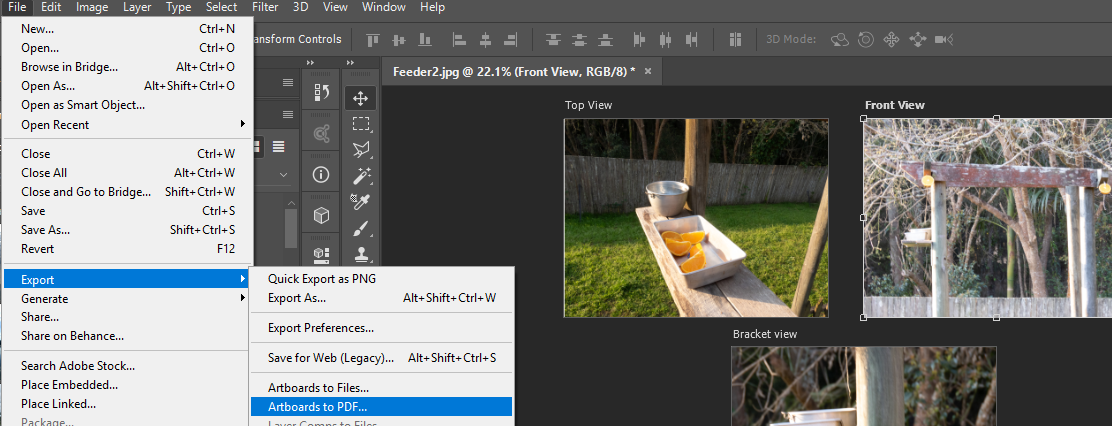Viewport: 1112px width, 426px height.
Task: Choose 3D Roll mode icon
Action: (x=865, y=40)
